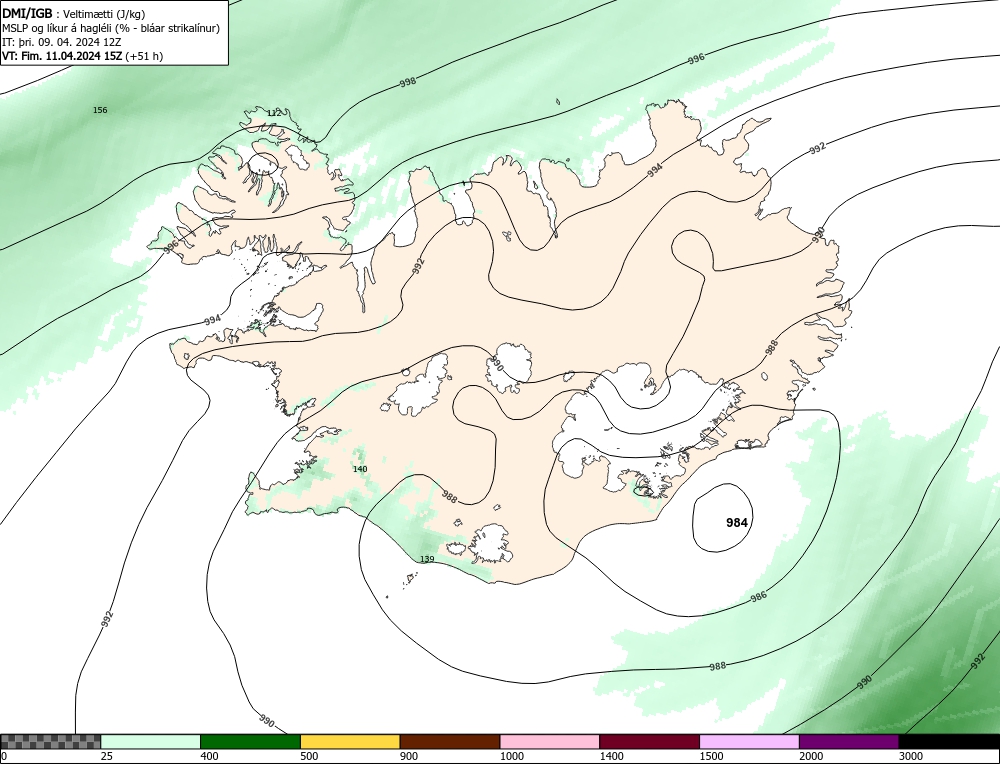Screen dimensions: 1000x764
Task: Pick the dark maroon 1400–1500 legend swatch
Action: click(649, 742)
